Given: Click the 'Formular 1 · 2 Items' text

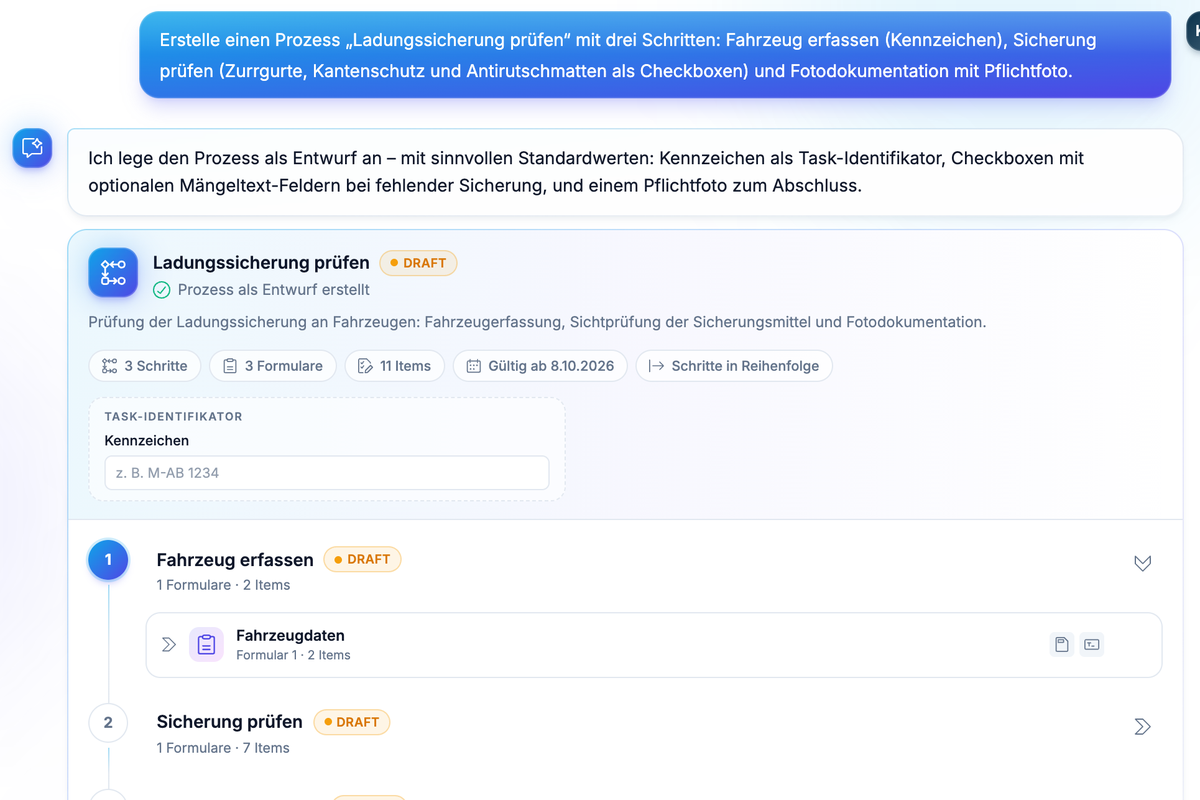Looking at the screenshot, I should pyautogui.click(x=293, y=655).
